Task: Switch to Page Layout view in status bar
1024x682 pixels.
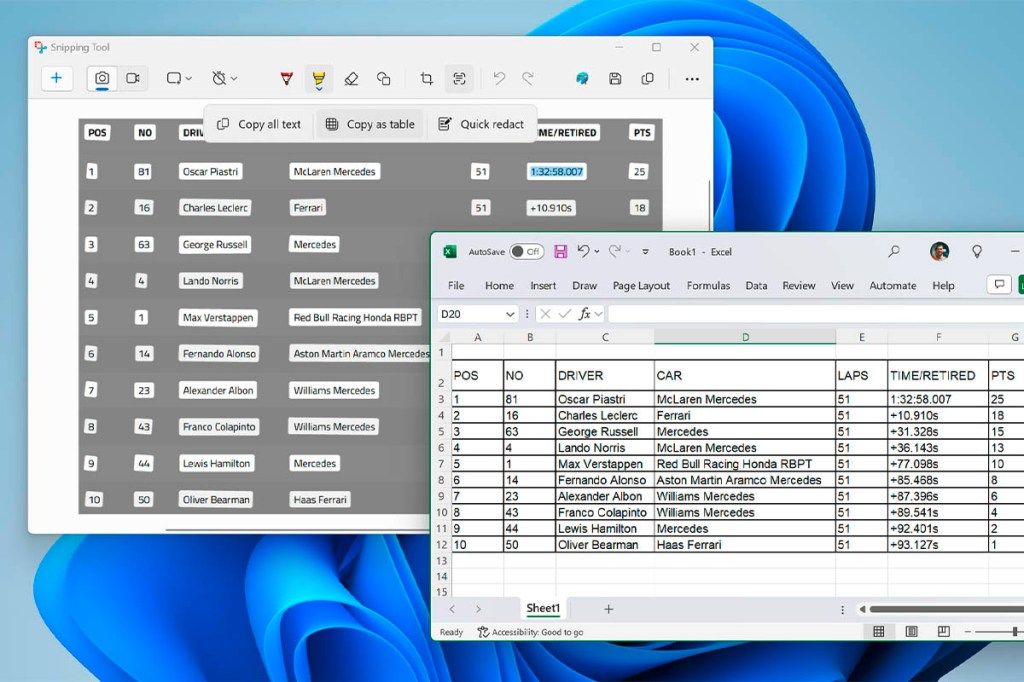Action: click(x=911, y=631)
